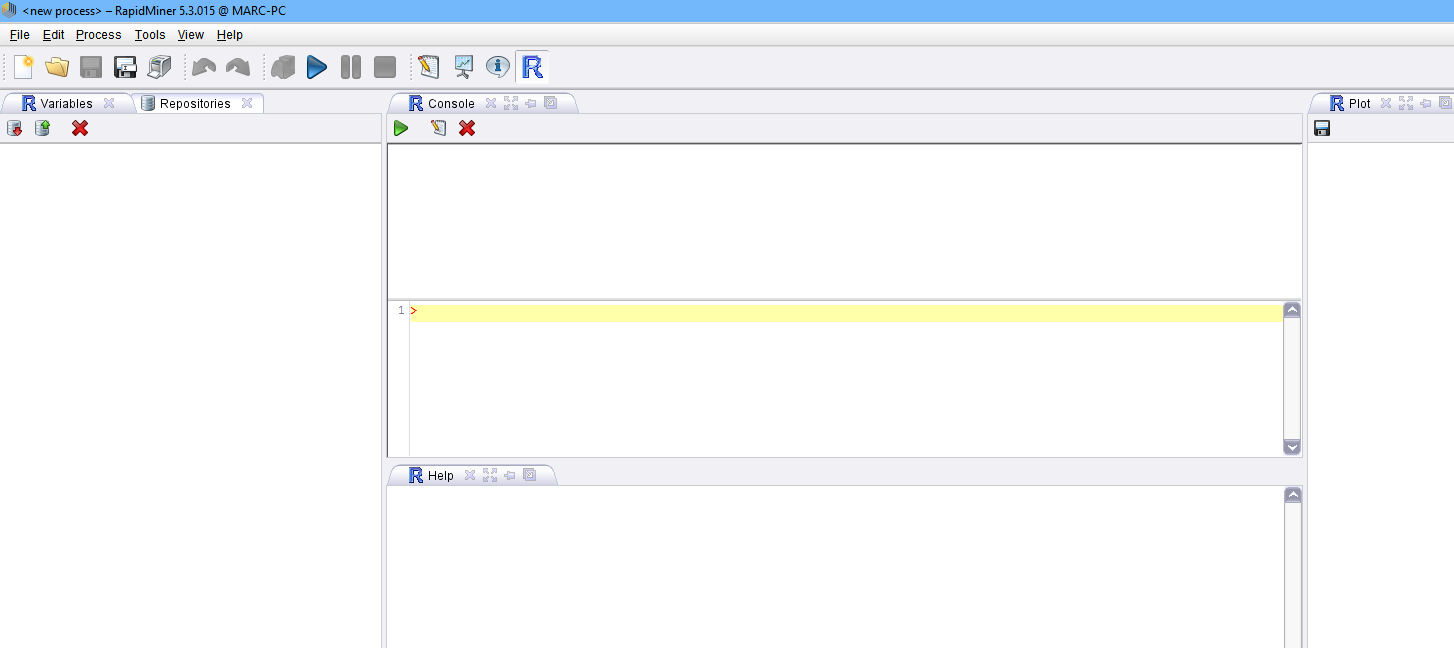Open the Tools menu
Screen dimensions: 1454x648
click(150, 34)
